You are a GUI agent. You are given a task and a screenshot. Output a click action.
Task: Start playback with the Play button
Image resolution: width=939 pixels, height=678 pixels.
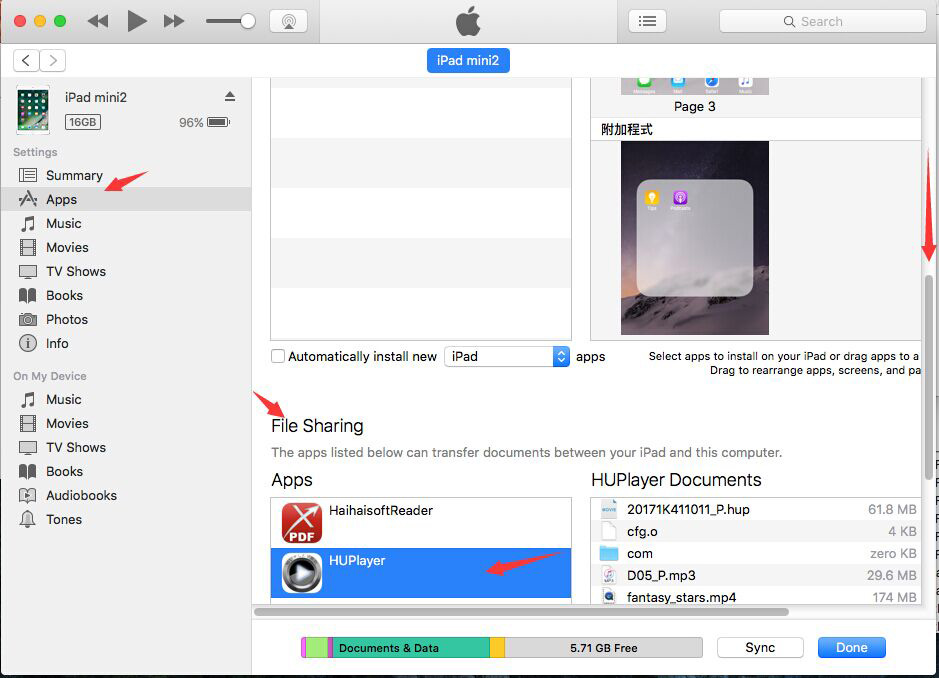click(x=137, y=22)
